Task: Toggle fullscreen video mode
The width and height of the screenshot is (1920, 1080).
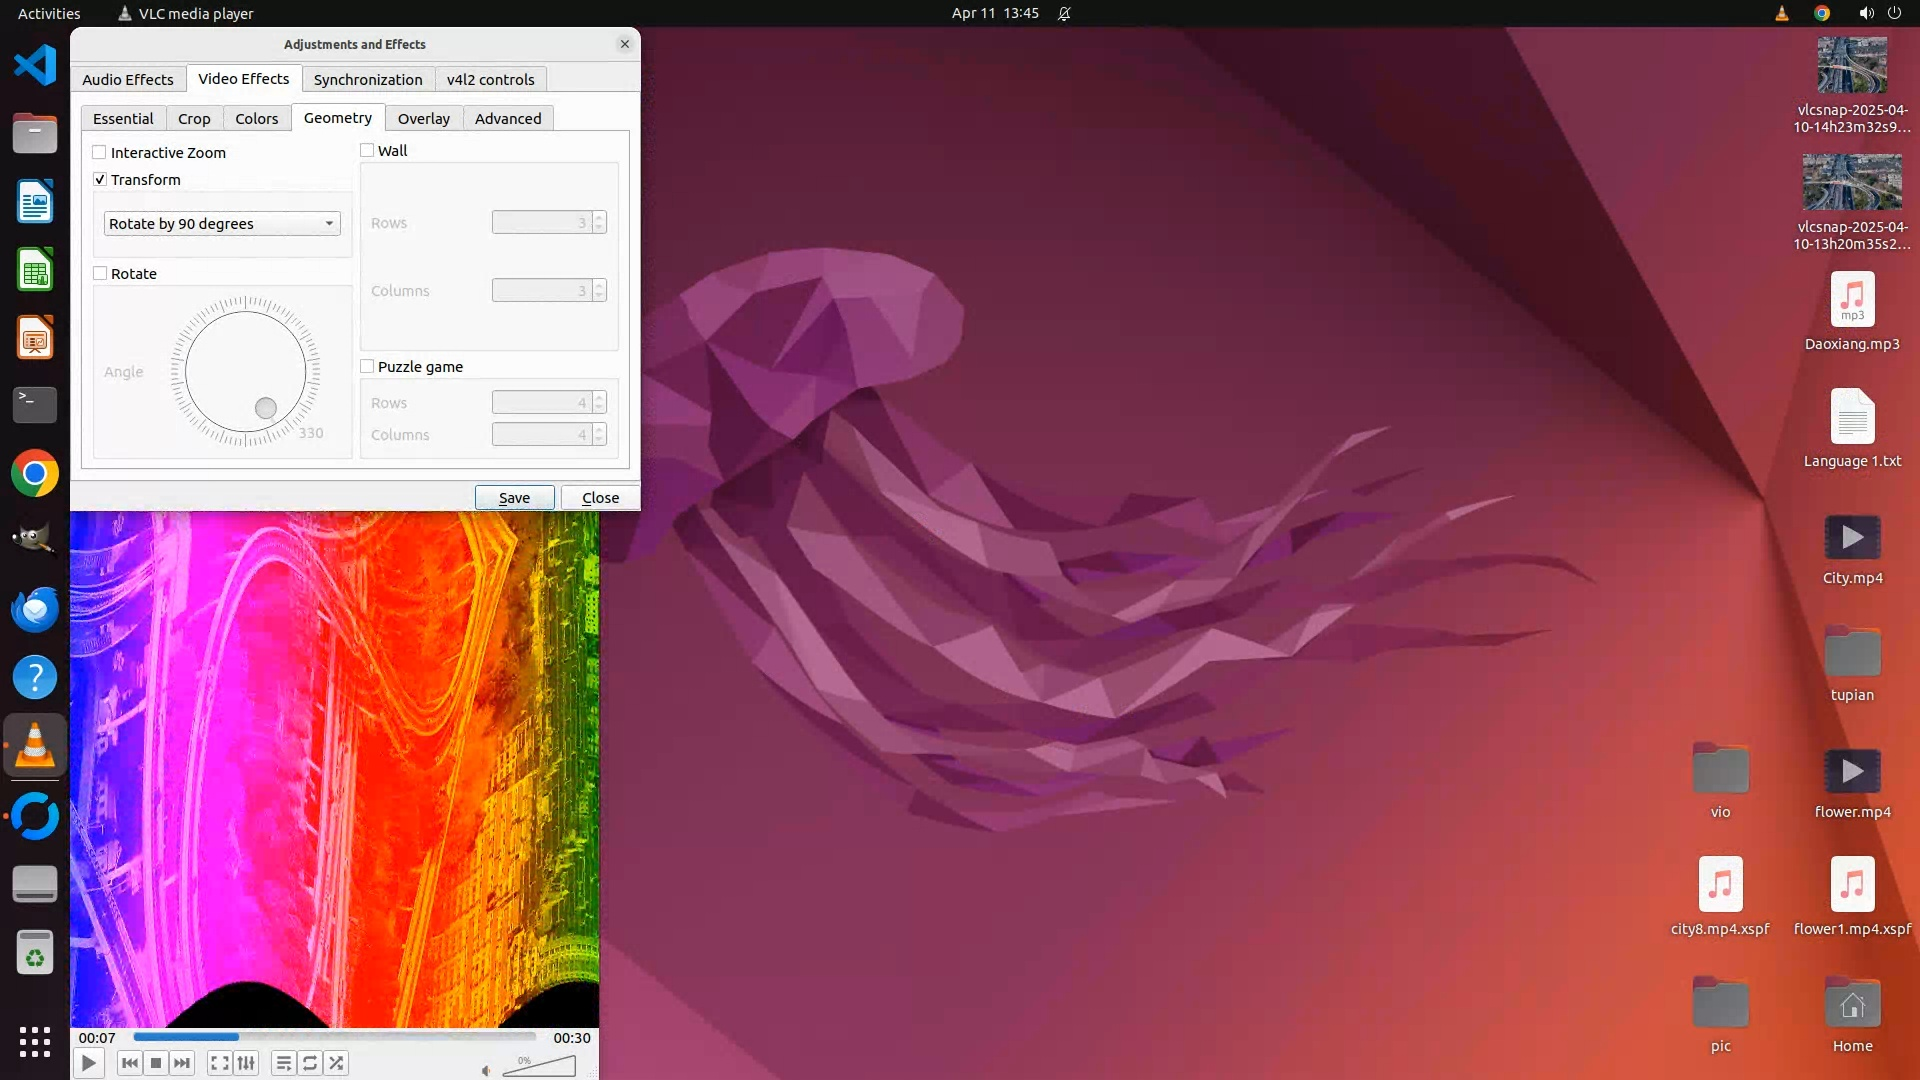Action: (x=220, y=1063)
